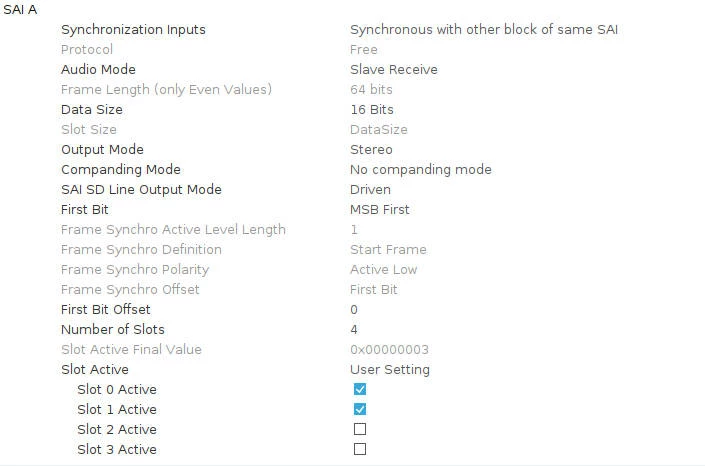
Task: Change the Driven SD line output value
Action: coord(370,189)
